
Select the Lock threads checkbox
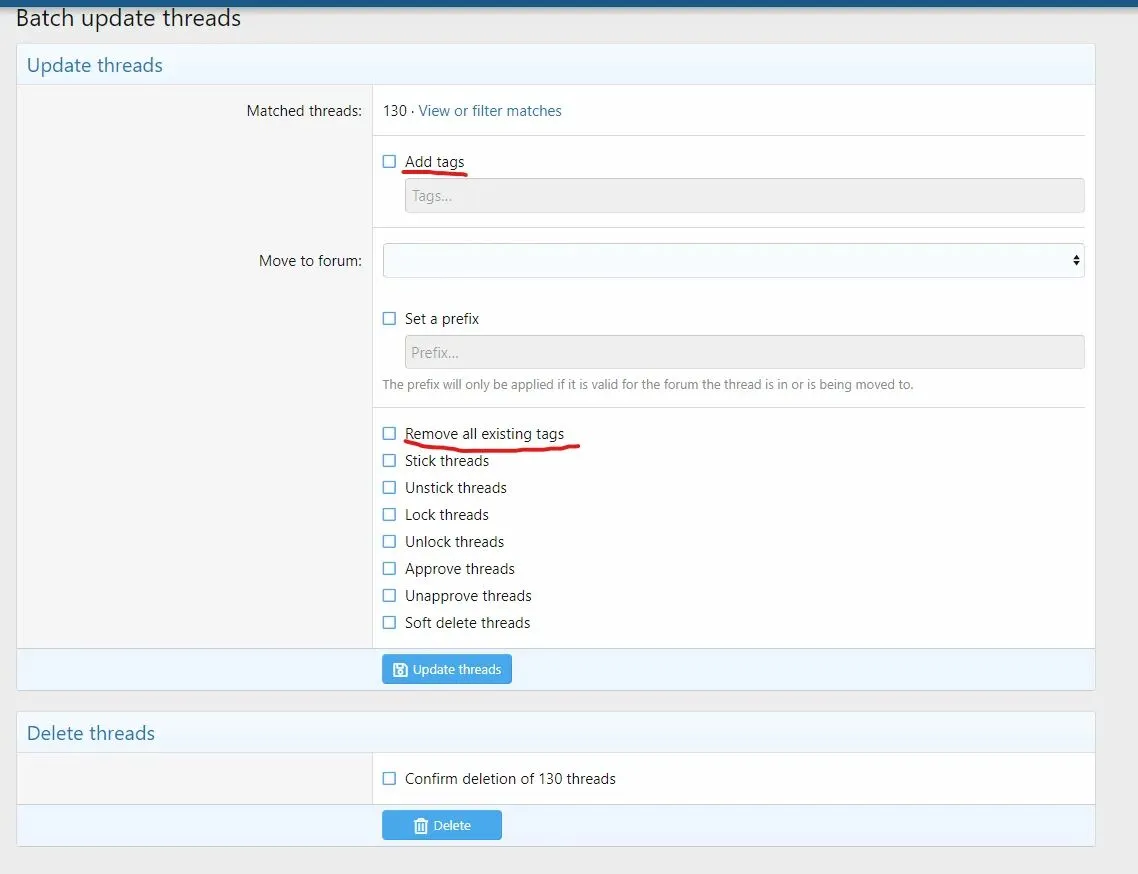tap(389, 515)
